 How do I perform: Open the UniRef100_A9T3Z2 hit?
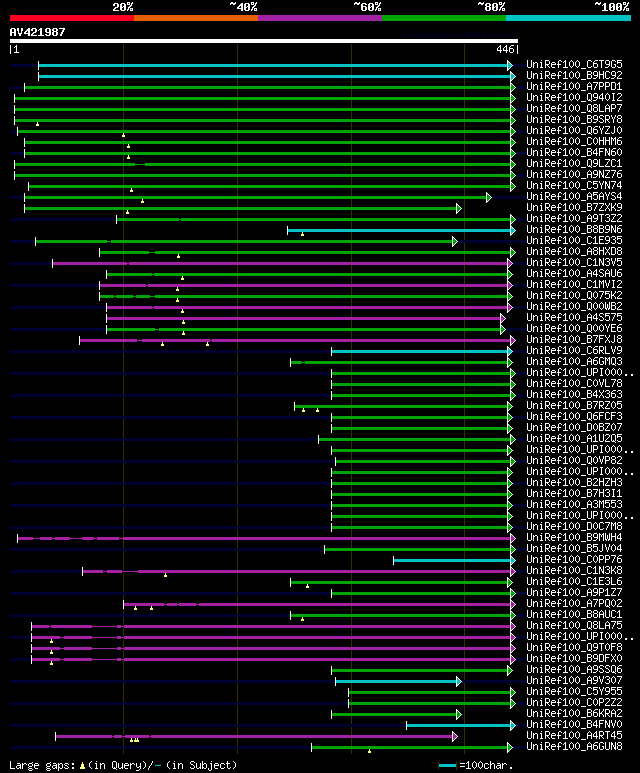(x=574, y=218)
